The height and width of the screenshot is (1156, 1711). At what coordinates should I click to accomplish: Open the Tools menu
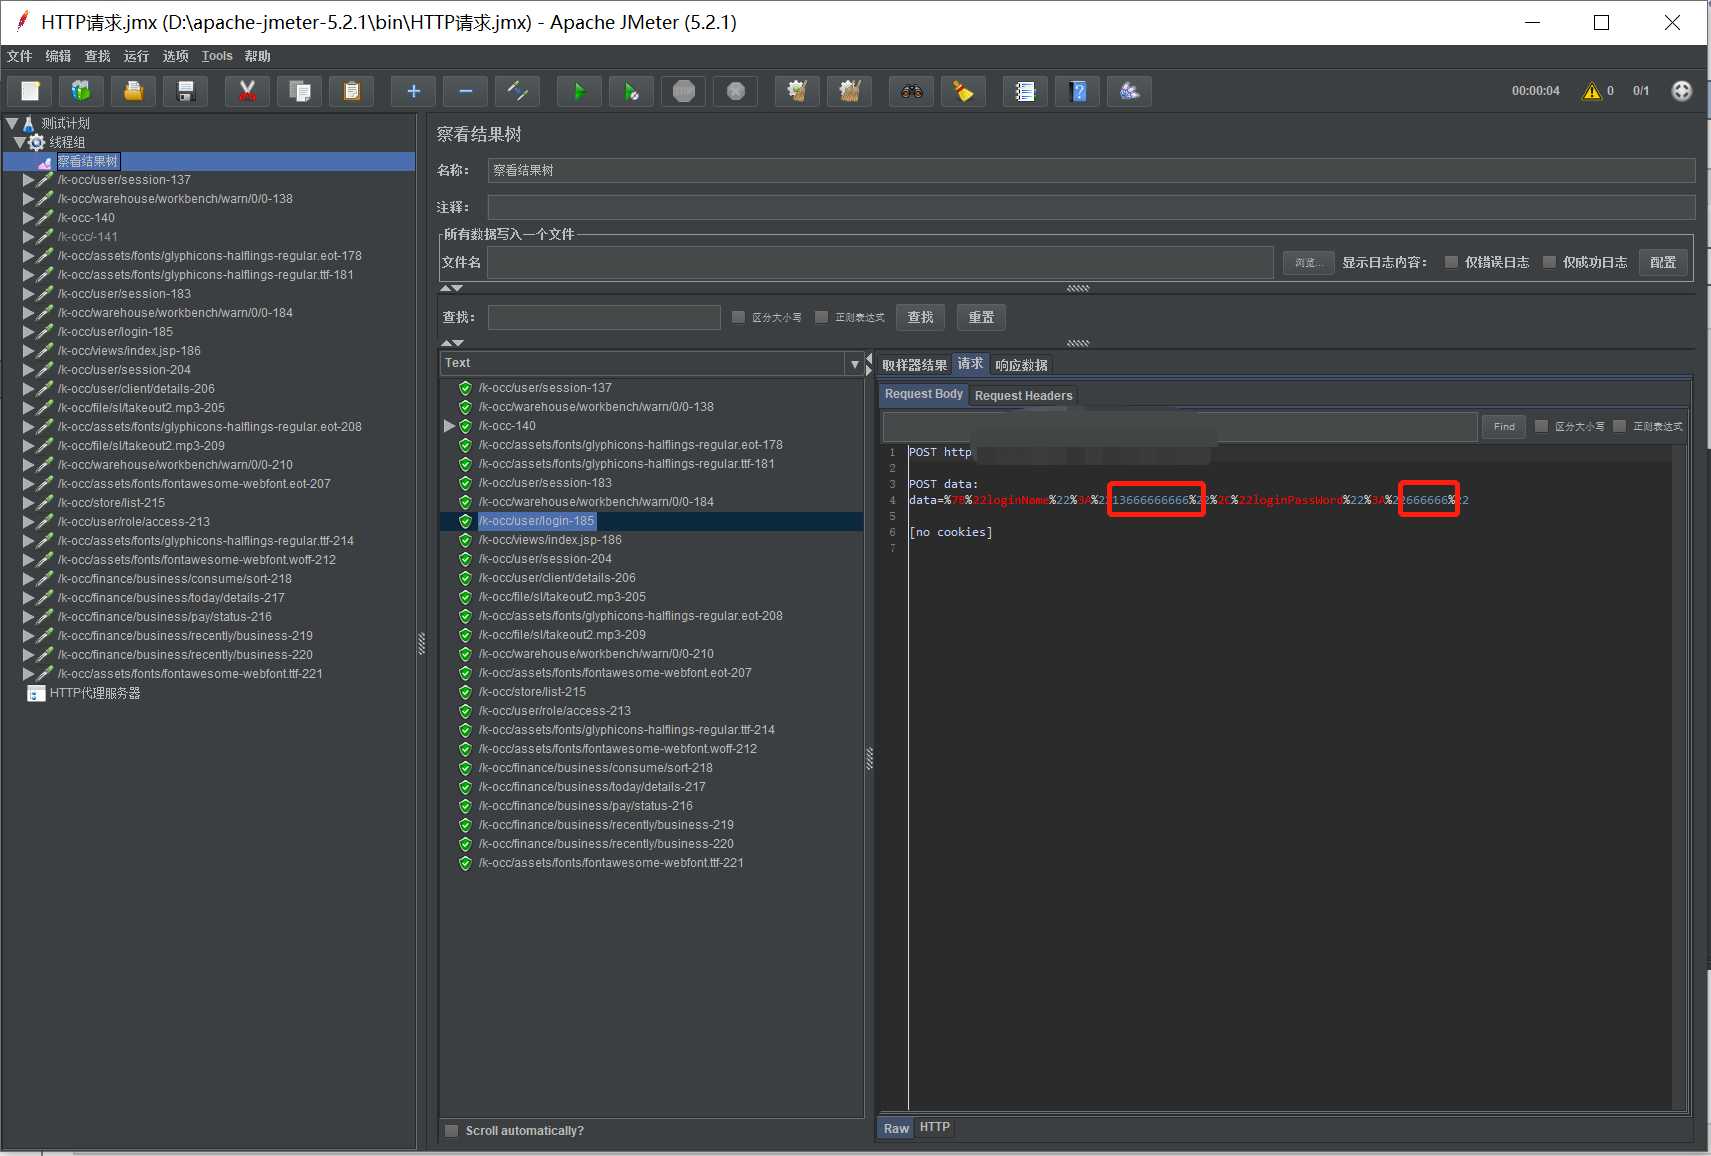(217, 56)
